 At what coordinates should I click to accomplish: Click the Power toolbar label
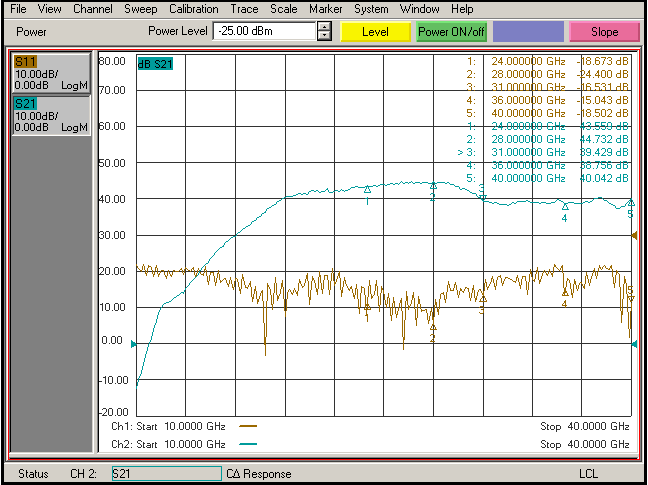tap(31, 32)
